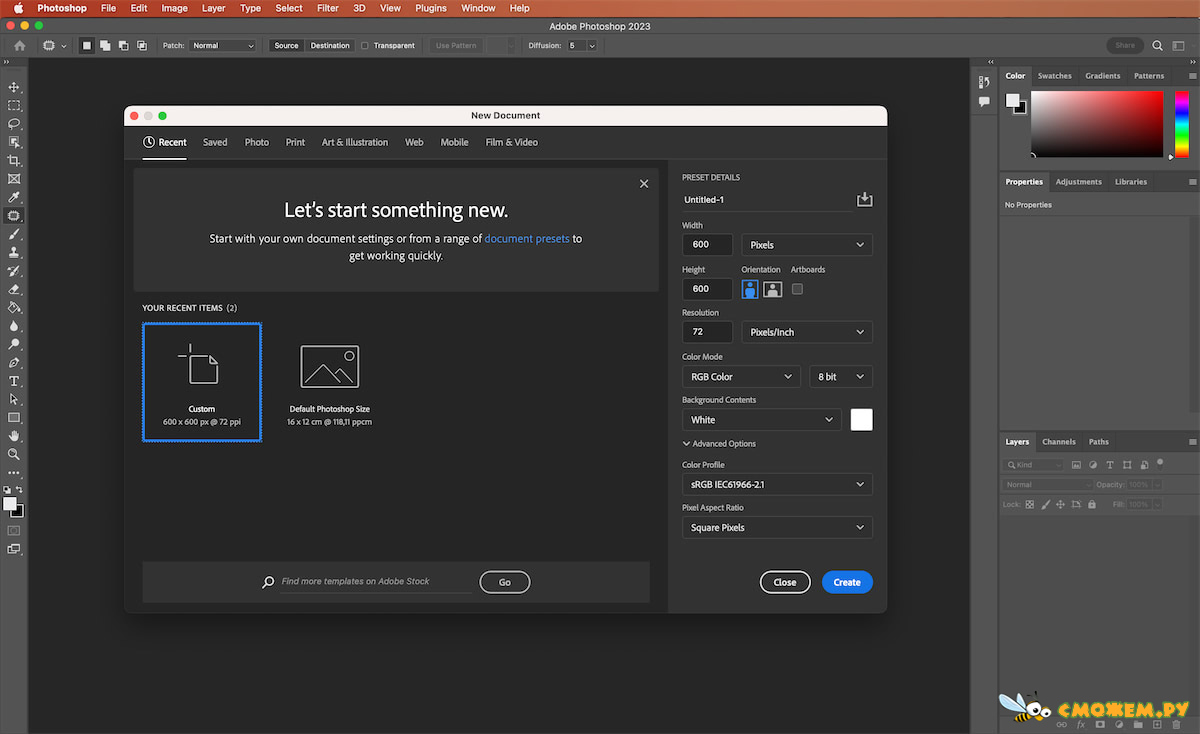Dismiss the start banner with X
Image resolution: width=1200 pixels, height=734 pixels.
pyautogui.click(x=644, y=184)
